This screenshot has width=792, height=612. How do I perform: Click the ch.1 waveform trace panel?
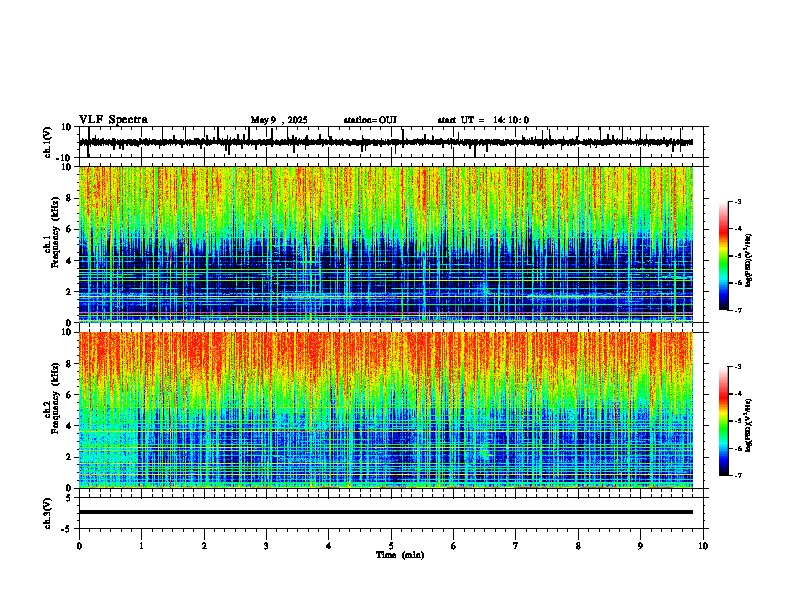[x=391, y=142]
